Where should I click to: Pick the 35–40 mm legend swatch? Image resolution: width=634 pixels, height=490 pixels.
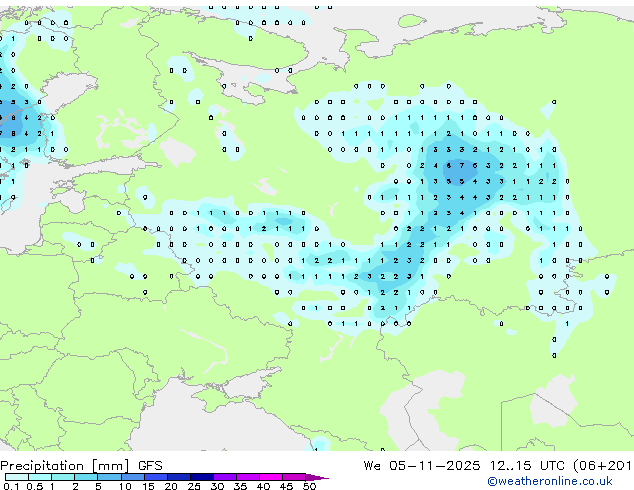click(247, 477)
